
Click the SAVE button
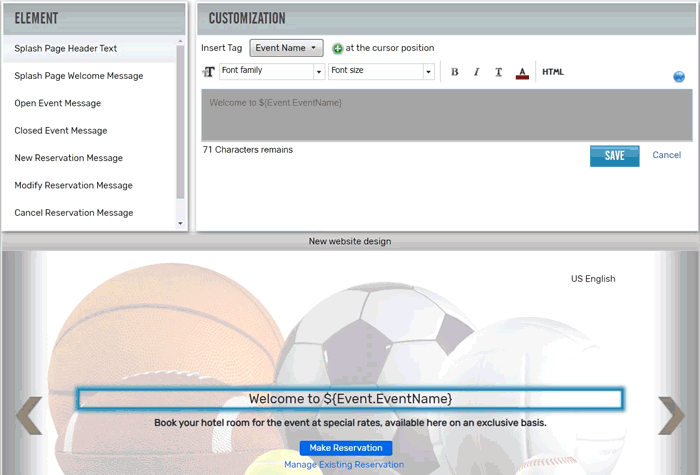(x=614, y=156)
